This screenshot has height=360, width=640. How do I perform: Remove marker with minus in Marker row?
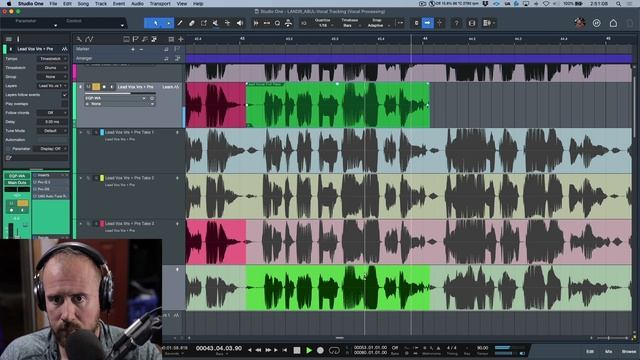(x=141, y=49)
